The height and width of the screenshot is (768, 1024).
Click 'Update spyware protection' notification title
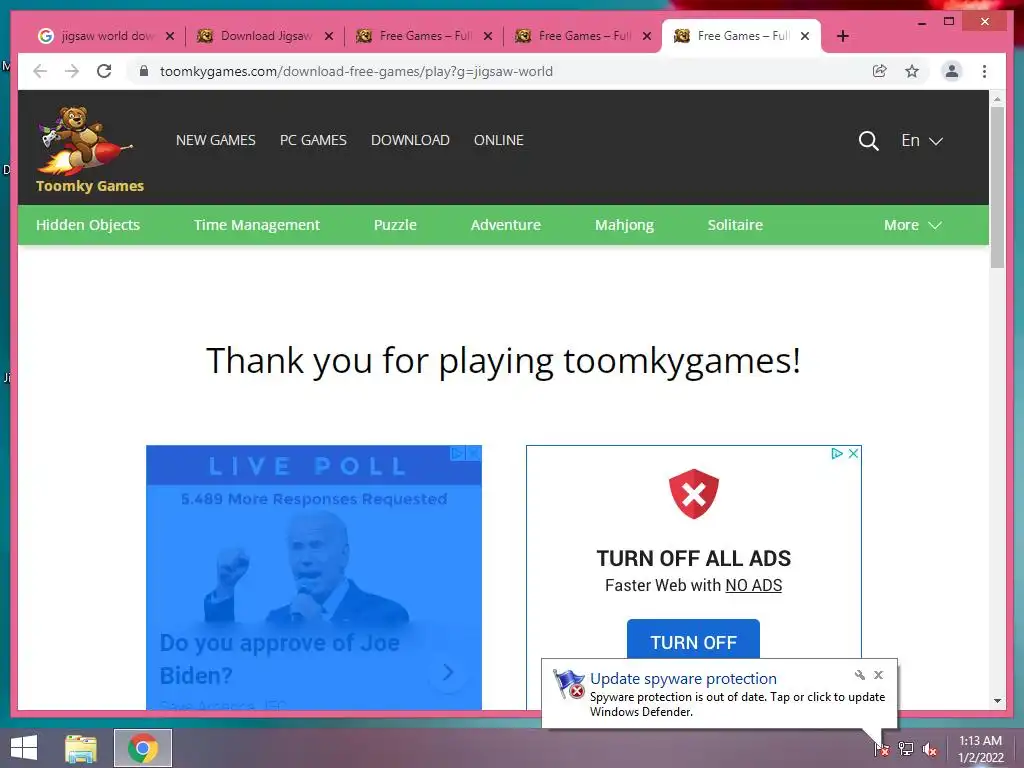pyautogui.click(x=683, y=679)
